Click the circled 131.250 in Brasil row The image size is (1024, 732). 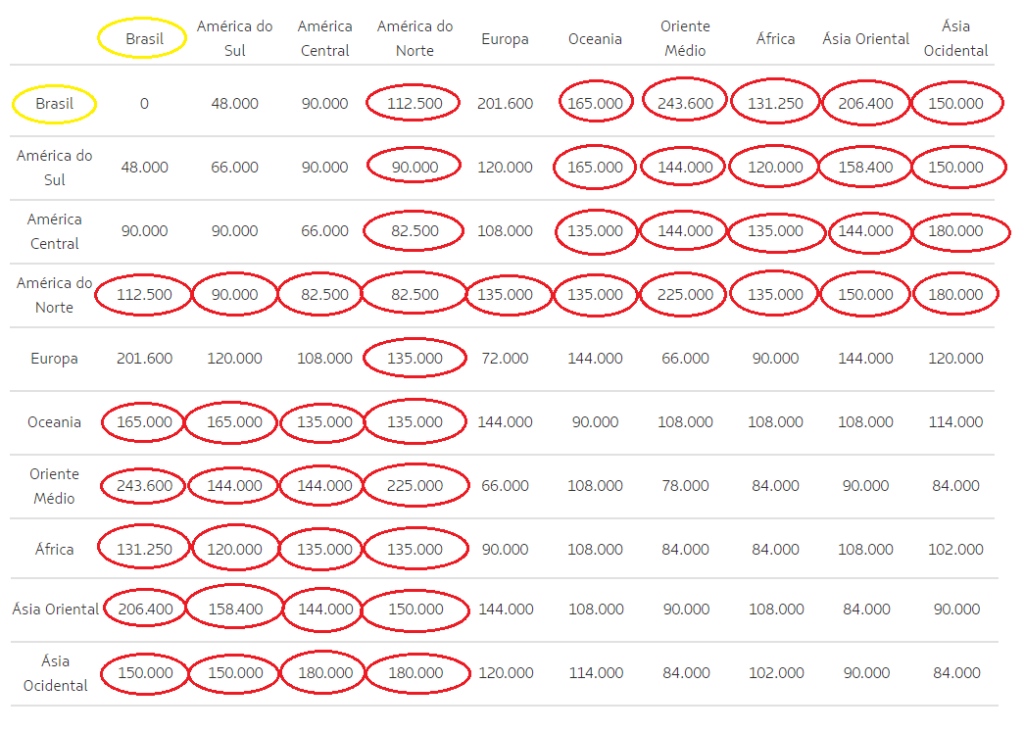click(775, 102)
